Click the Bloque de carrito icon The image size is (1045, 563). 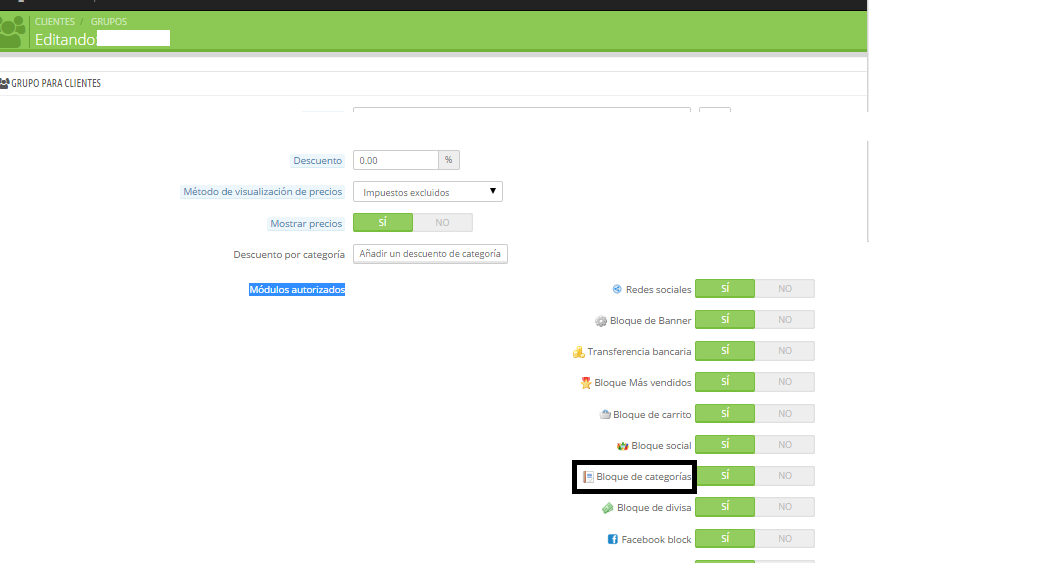(x=605, y=414)
